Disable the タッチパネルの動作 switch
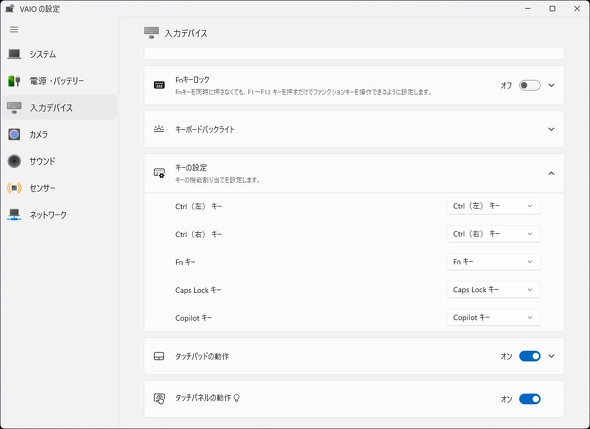 529,399
